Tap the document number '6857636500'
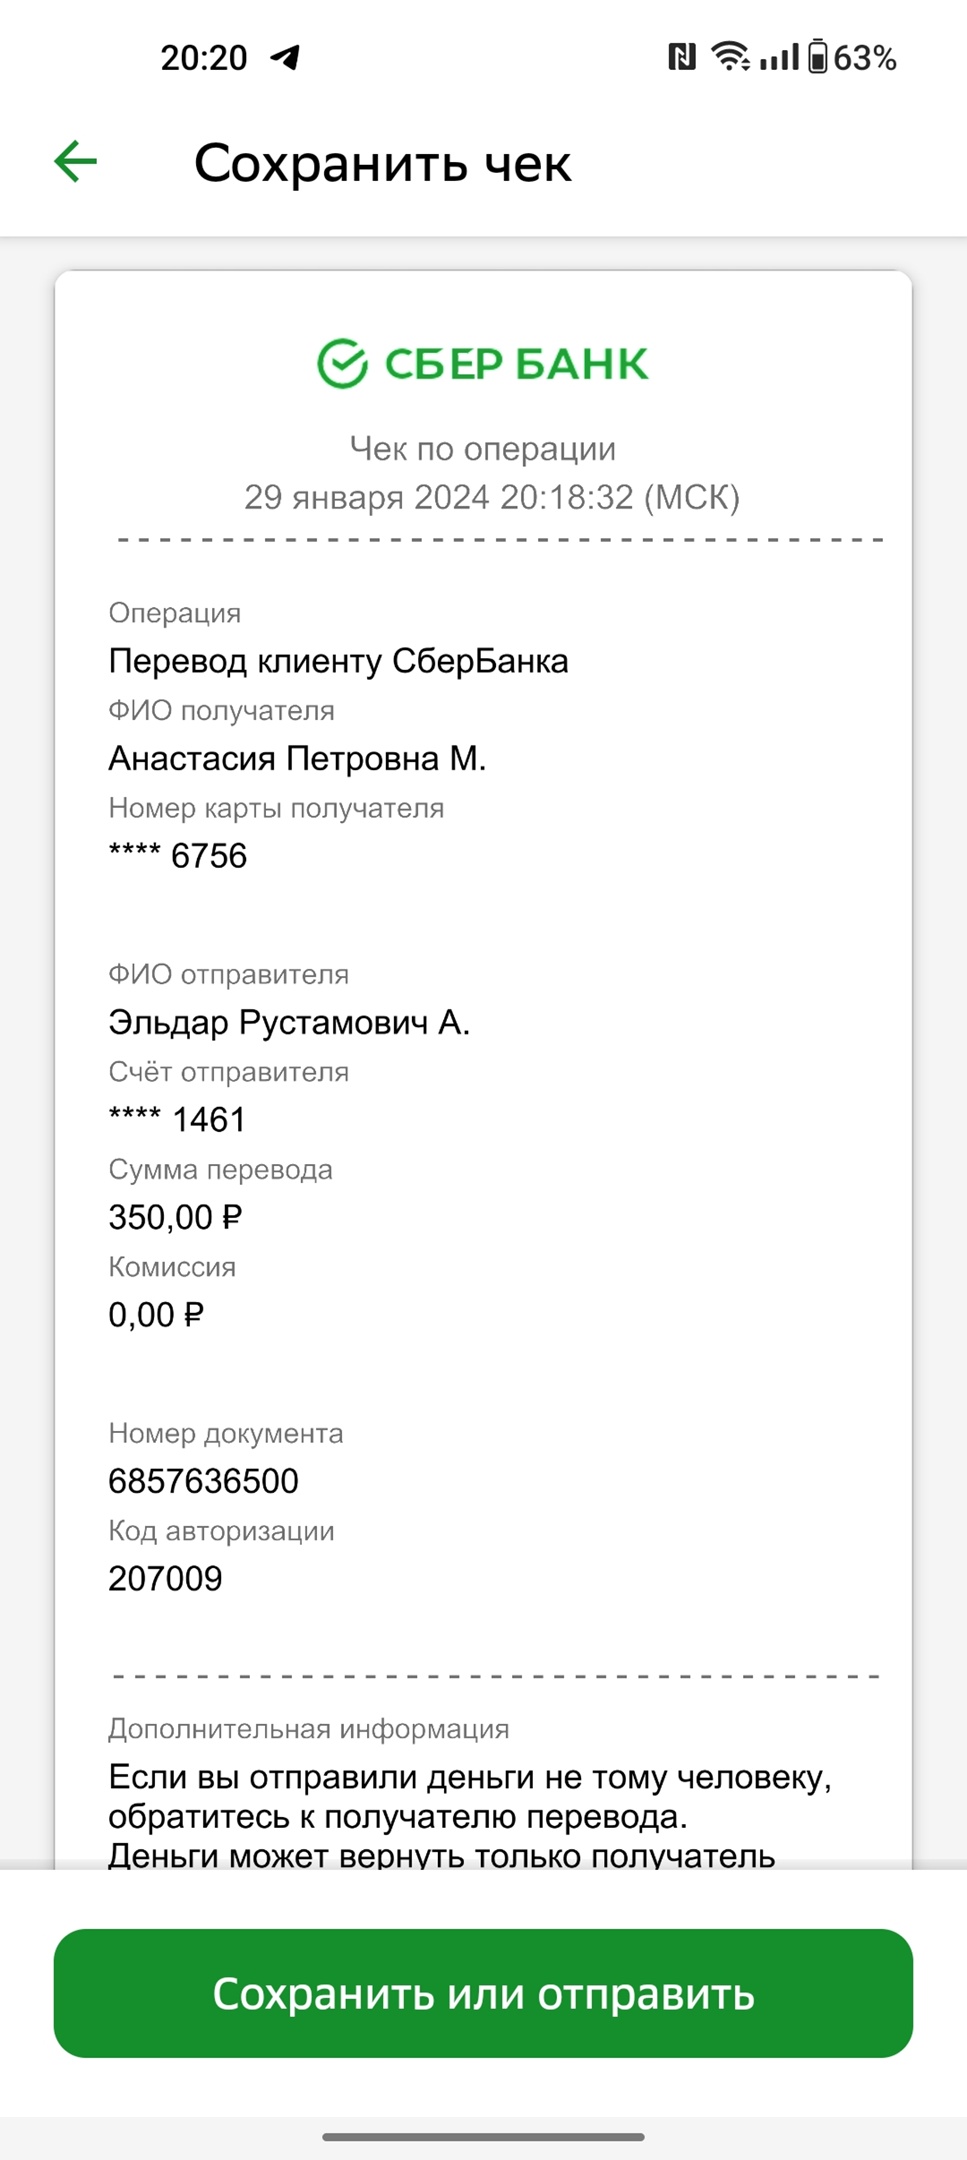 [x=203, y=1481]
